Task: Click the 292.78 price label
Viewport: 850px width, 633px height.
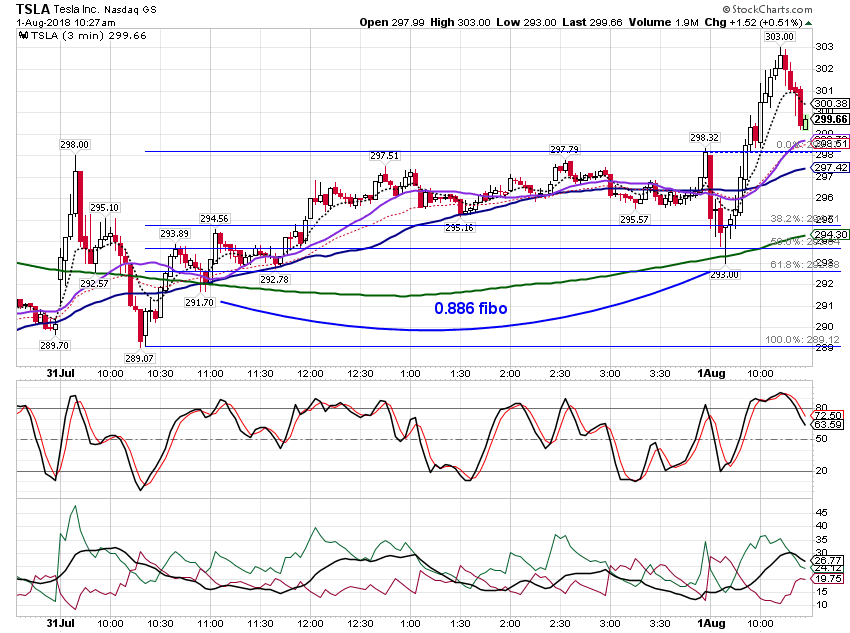Action: (274, 280)
